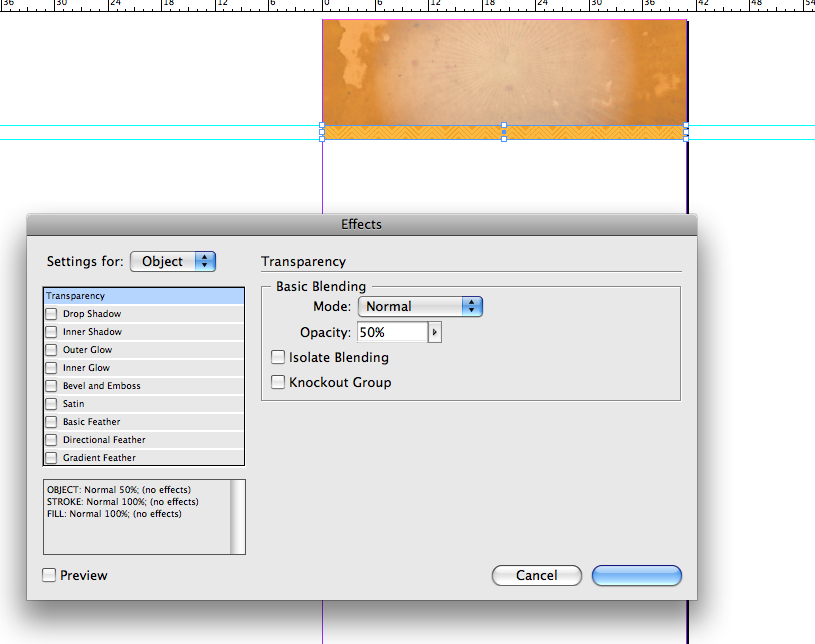
Task: Toggle the Isolate Blending checkbox
Action: tap(278, 357)
